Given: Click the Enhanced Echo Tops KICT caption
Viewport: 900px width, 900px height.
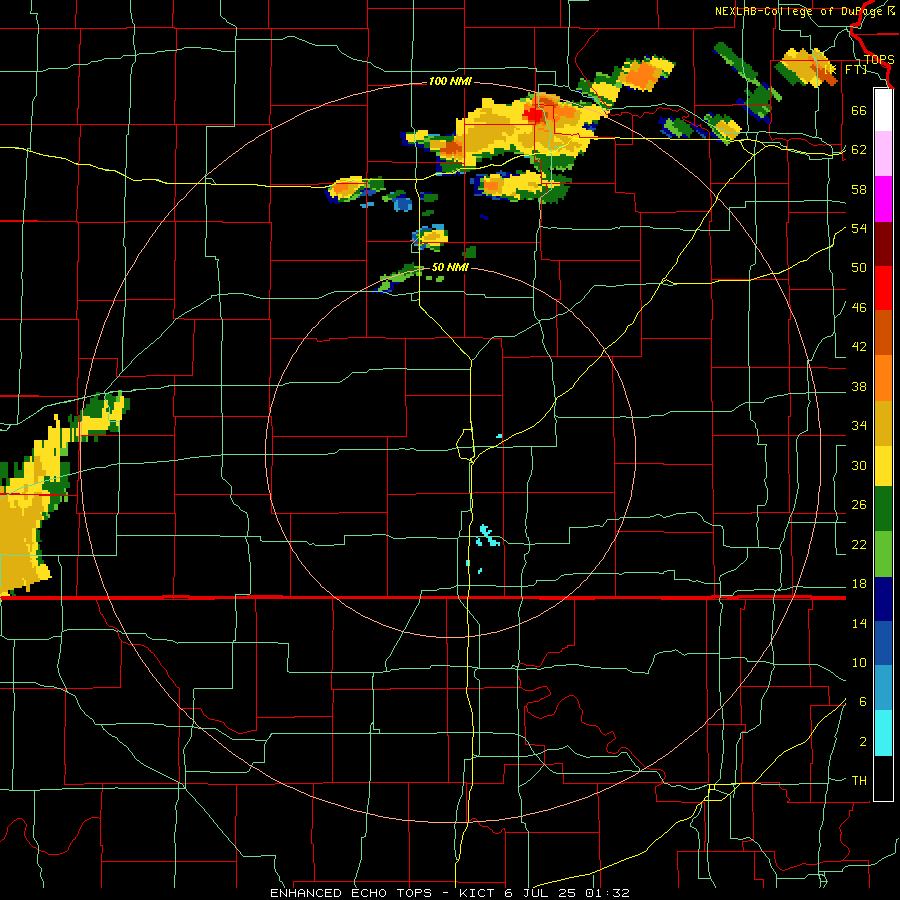Looking at the screenshot, I should pyautogui.click(x=450, y=893).
